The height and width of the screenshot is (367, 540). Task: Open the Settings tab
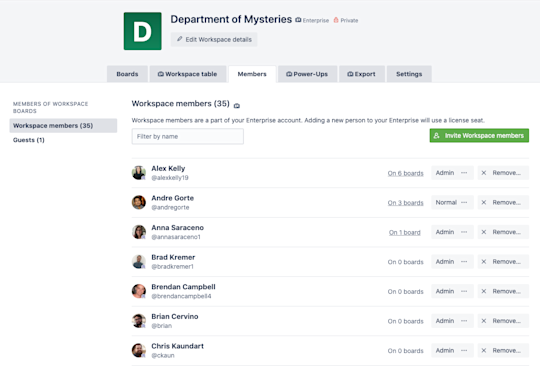click(409, 74)
